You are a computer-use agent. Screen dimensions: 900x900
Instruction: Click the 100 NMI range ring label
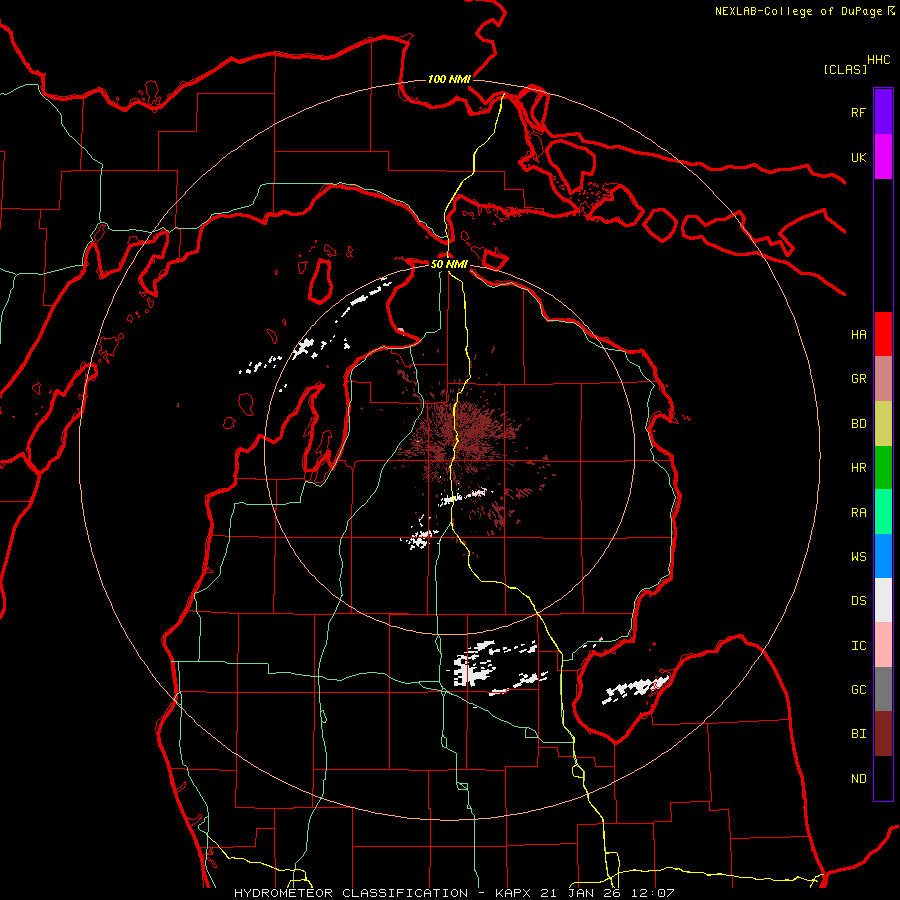point(449,79)
